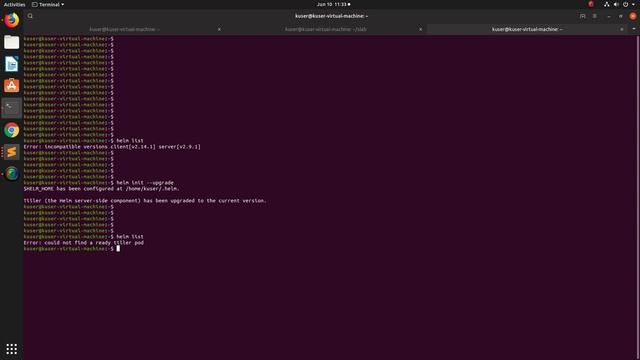
Task: Open the globe app icon in dock
Action: 11,174
